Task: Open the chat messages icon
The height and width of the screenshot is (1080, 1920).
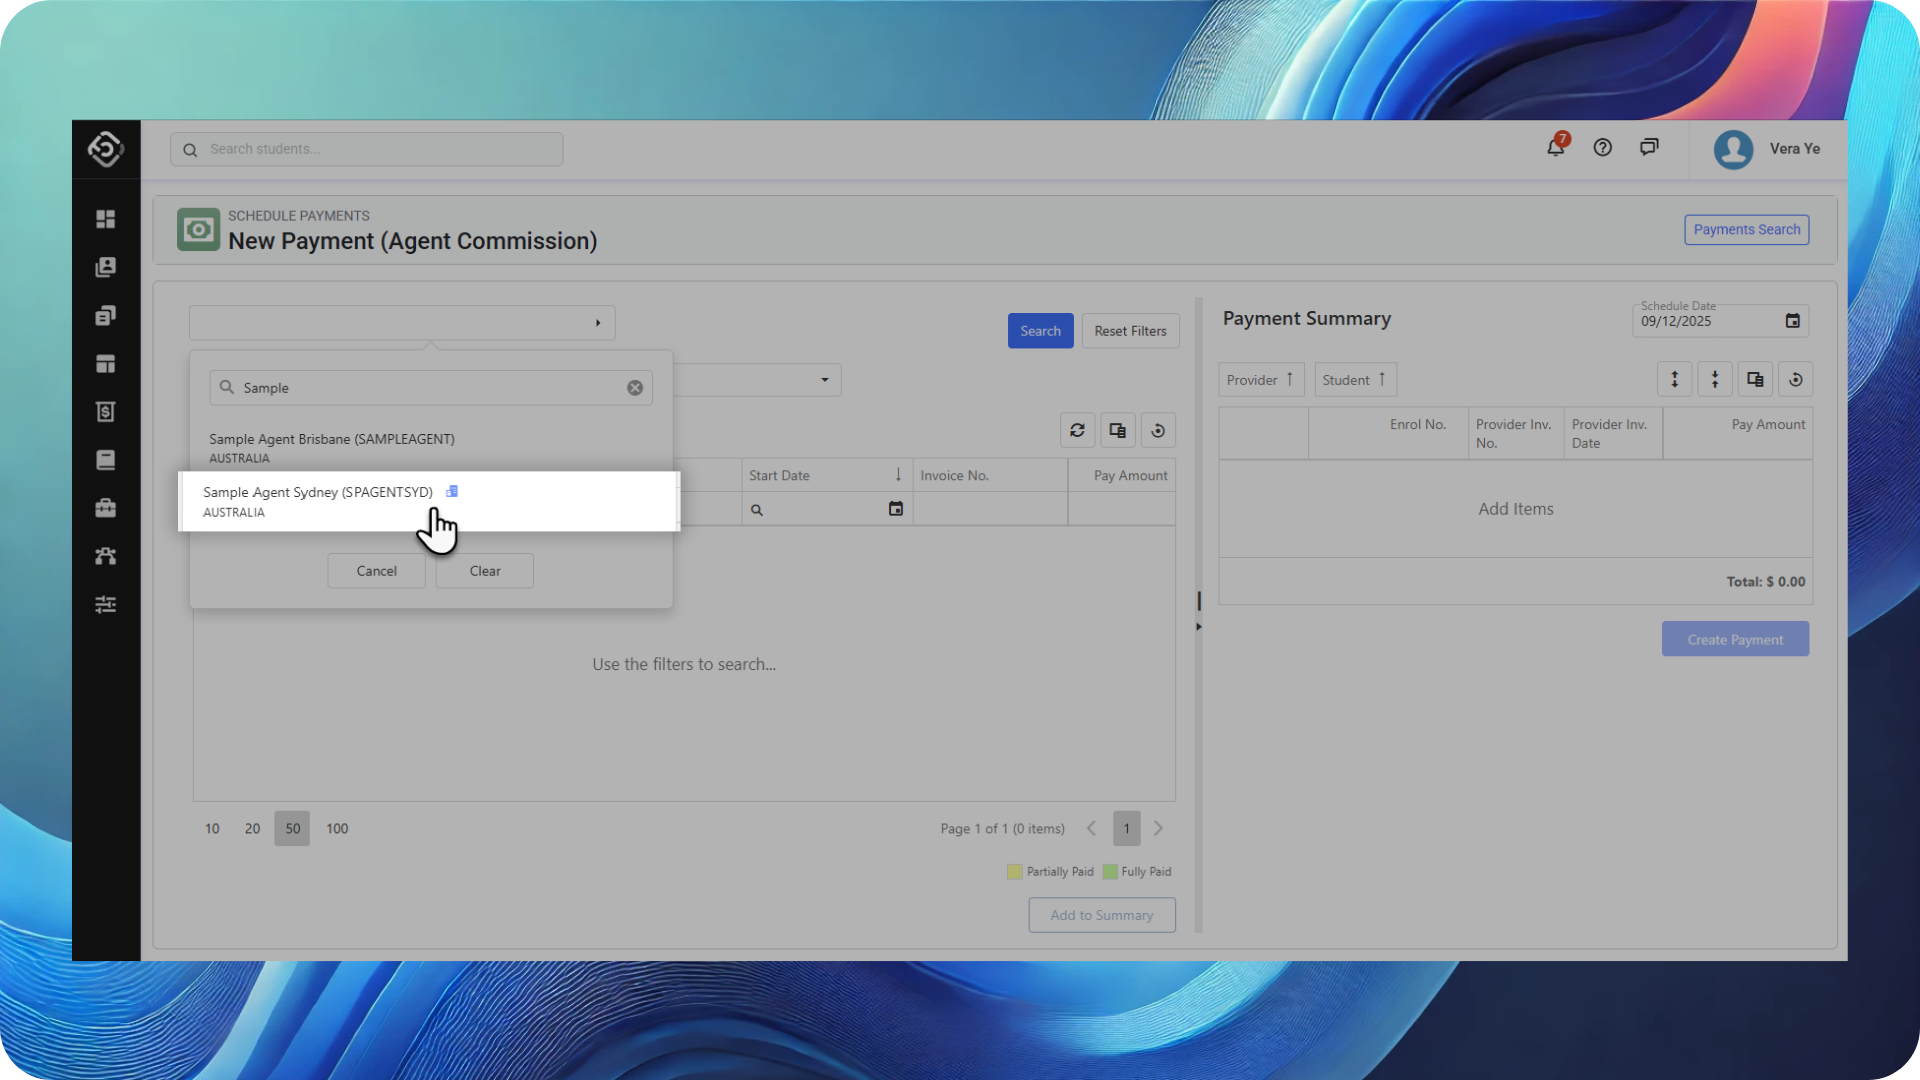Action: (x=1649, y=148)
